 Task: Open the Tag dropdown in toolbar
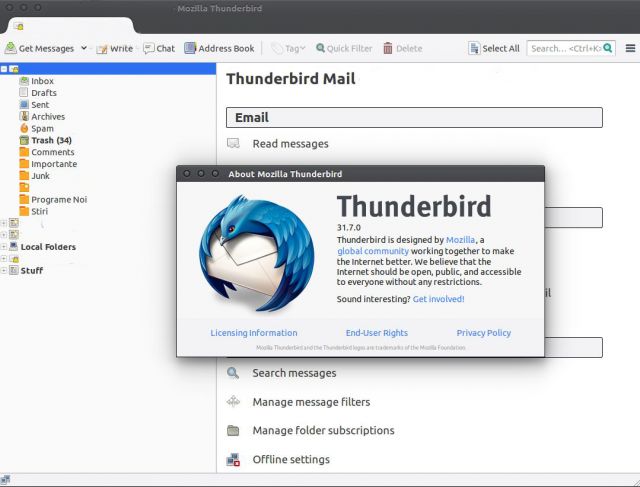(x=289, y=48)
